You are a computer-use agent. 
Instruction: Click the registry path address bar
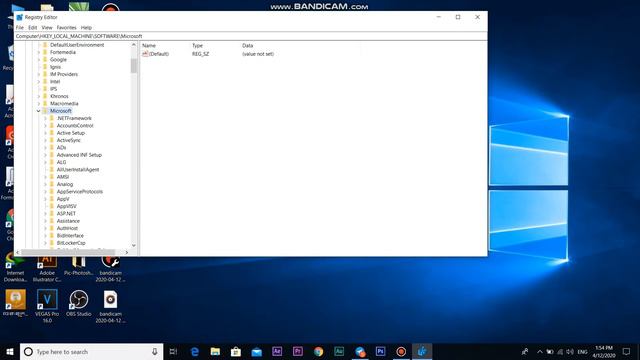pyautogui.click(x=251, y=36)
